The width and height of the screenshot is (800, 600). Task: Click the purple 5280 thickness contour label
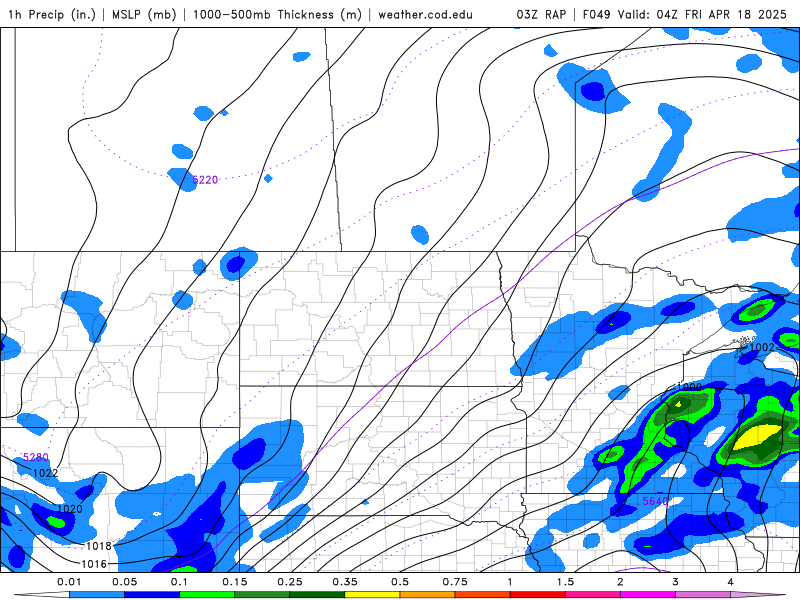point(36,457)
